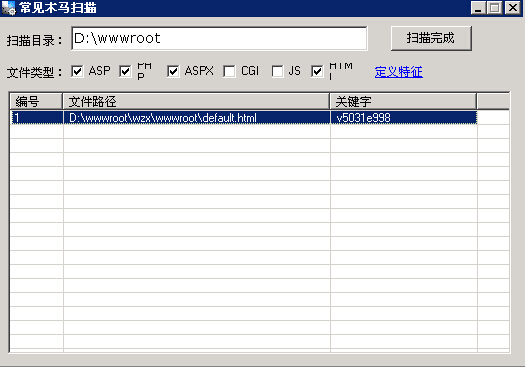
Task: Click the app icon in title bar
Action: click(8, 8)
